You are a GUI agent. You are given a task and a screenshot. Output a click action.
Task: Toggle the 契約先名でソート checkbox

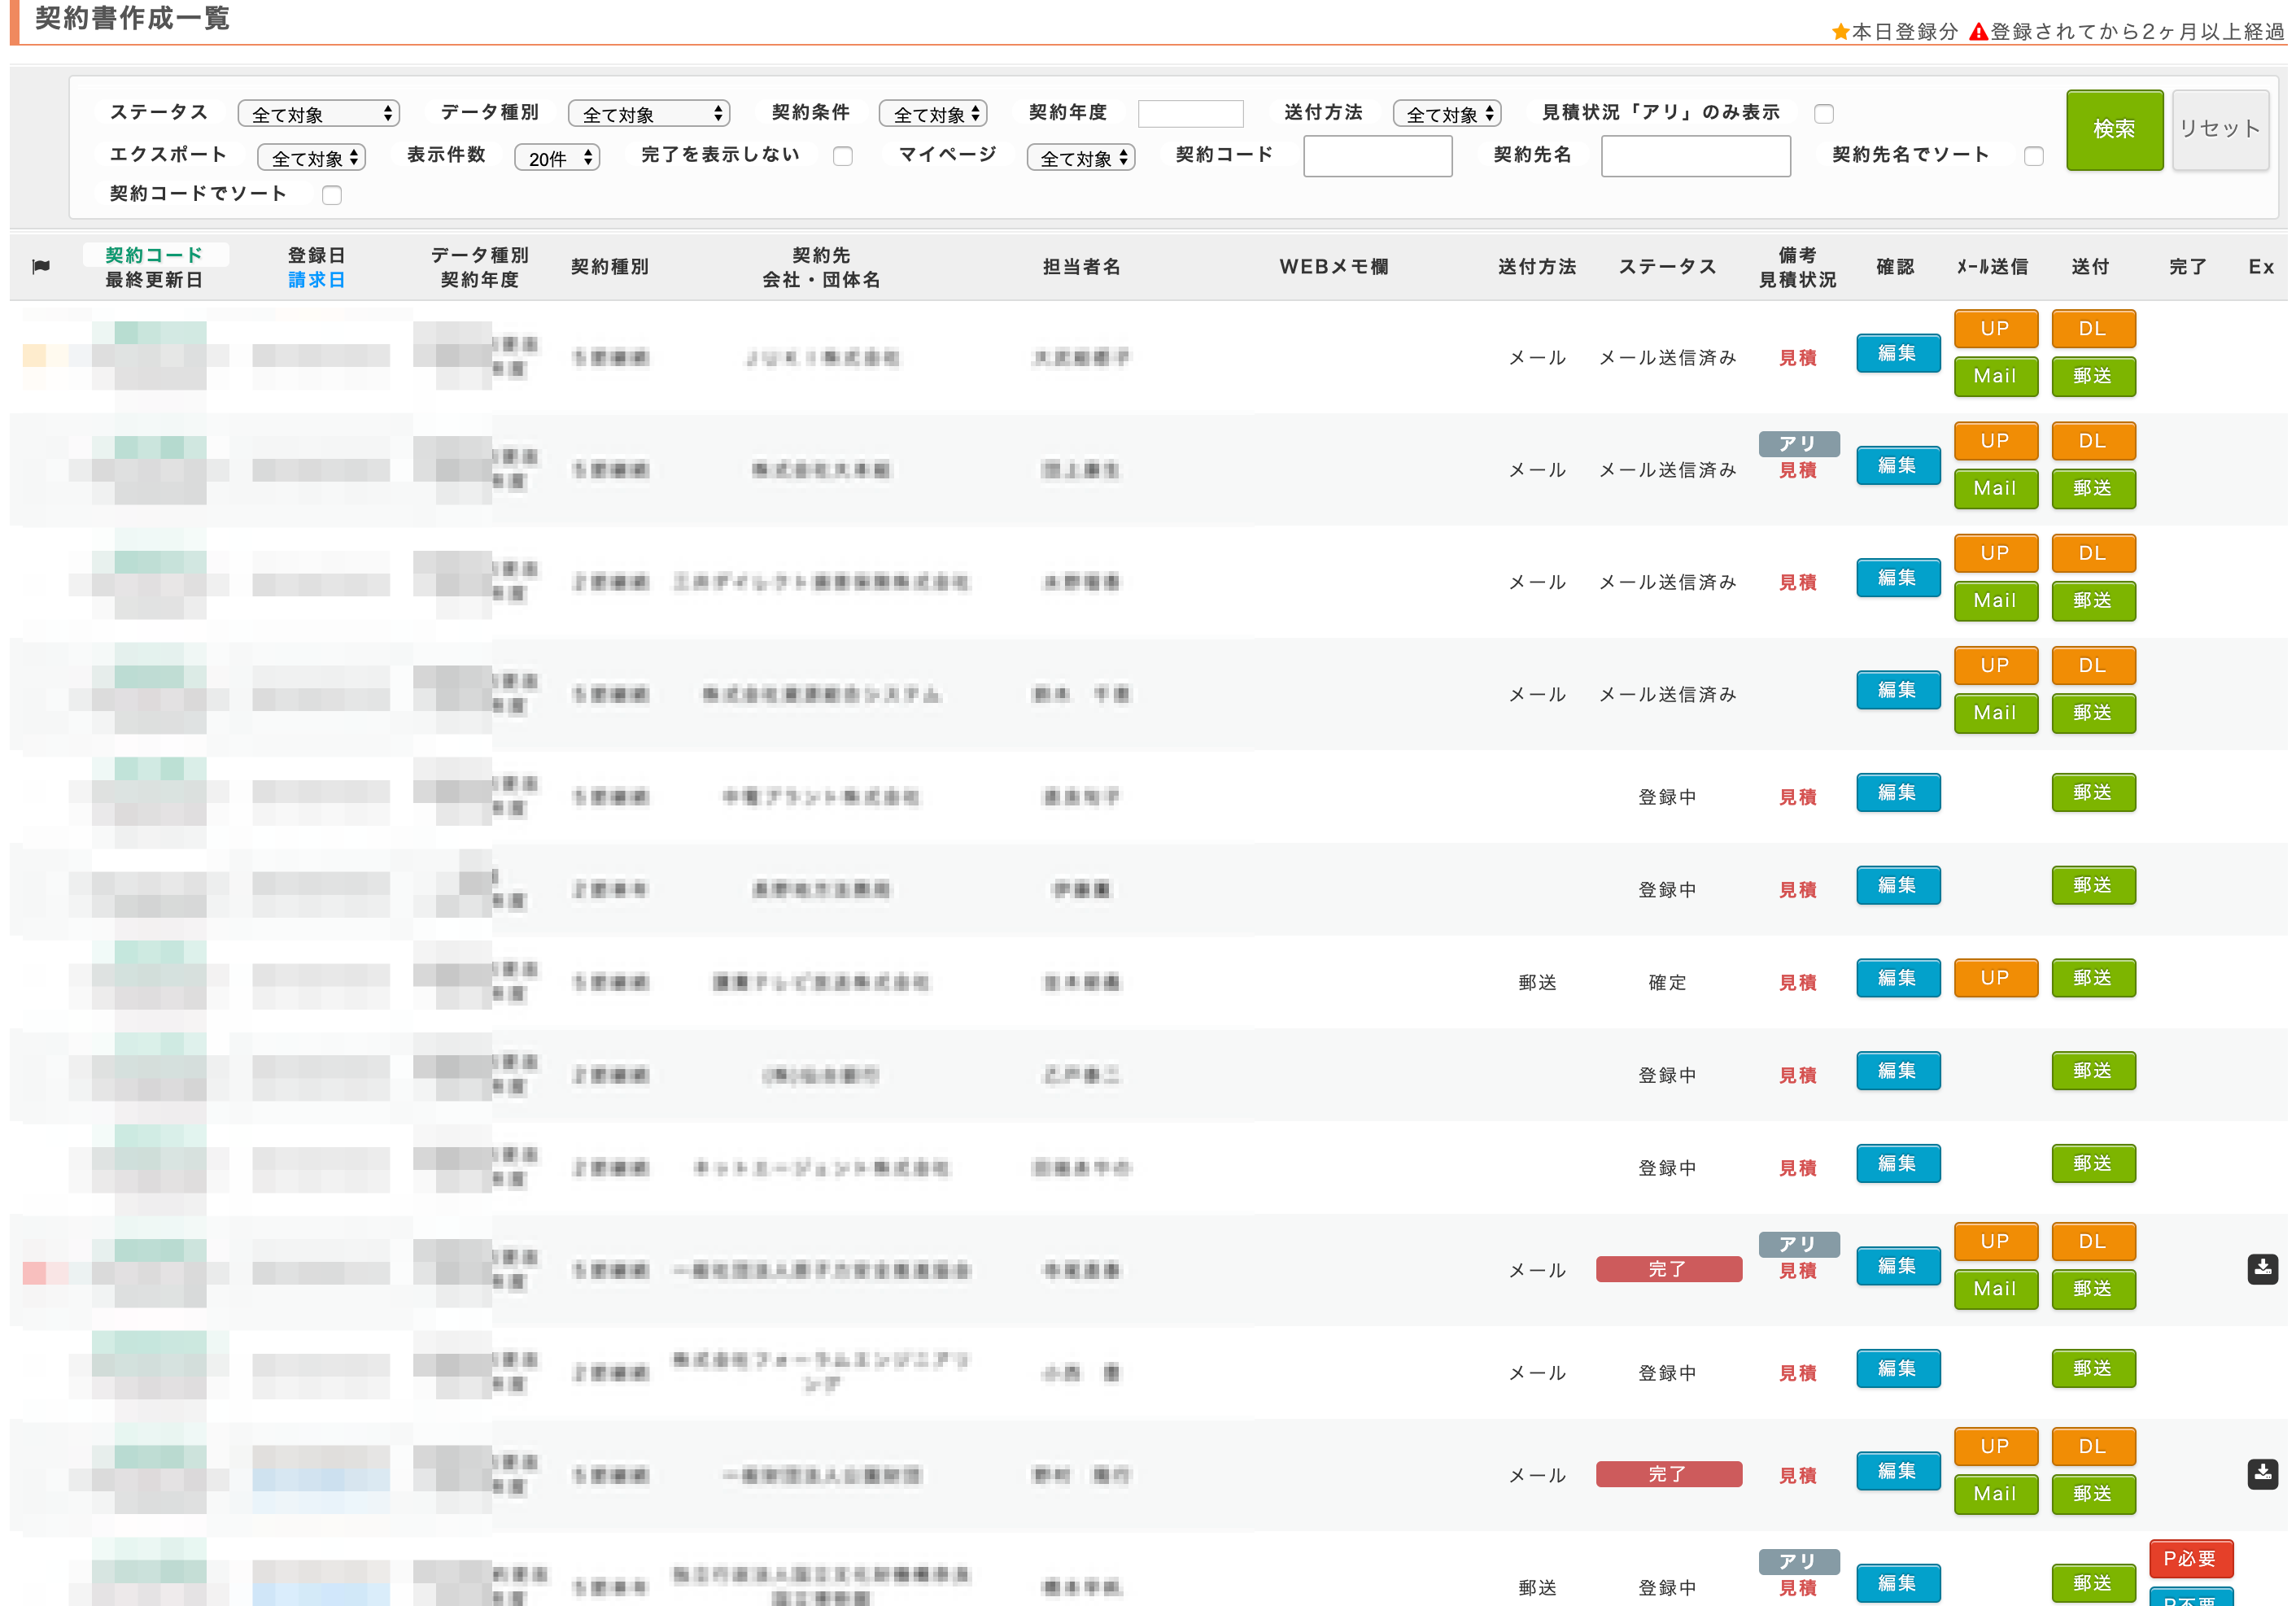click(2033, 156)
